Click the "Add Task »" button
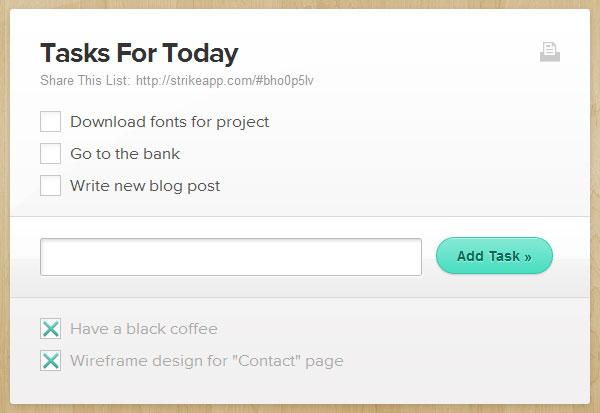600x413 pixels. [494, 256]
